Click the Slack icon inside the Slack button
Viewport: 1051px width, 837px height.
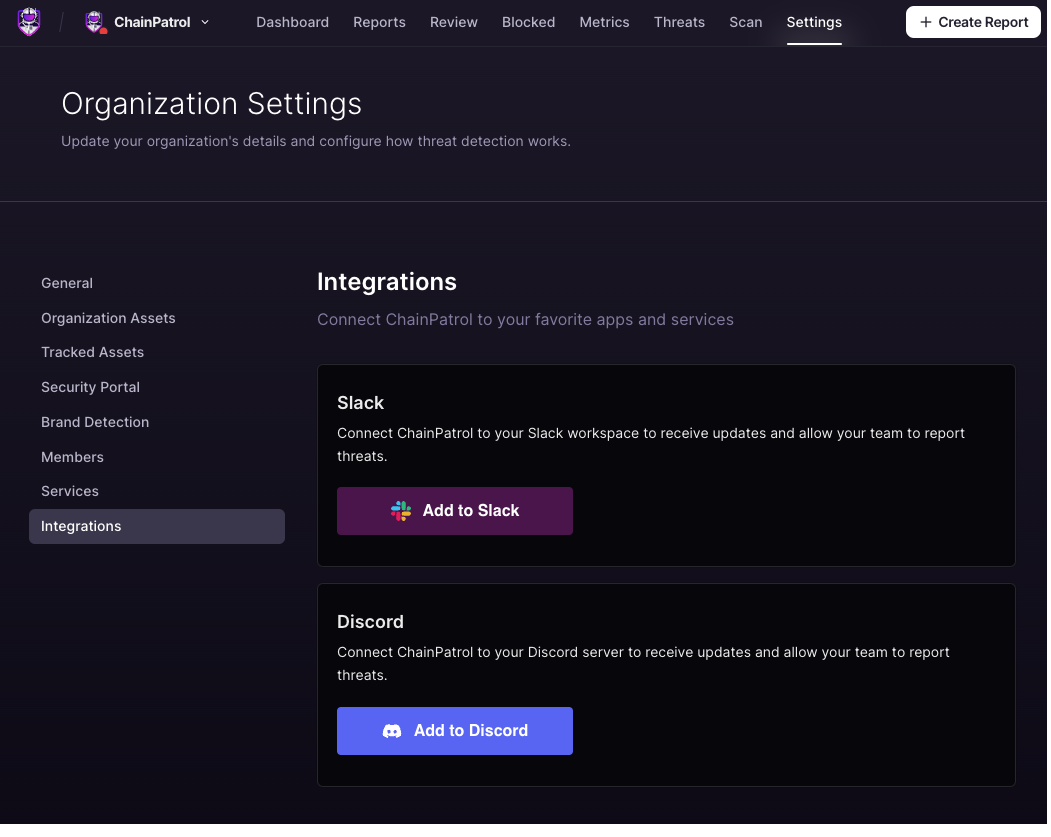point(401,510)
